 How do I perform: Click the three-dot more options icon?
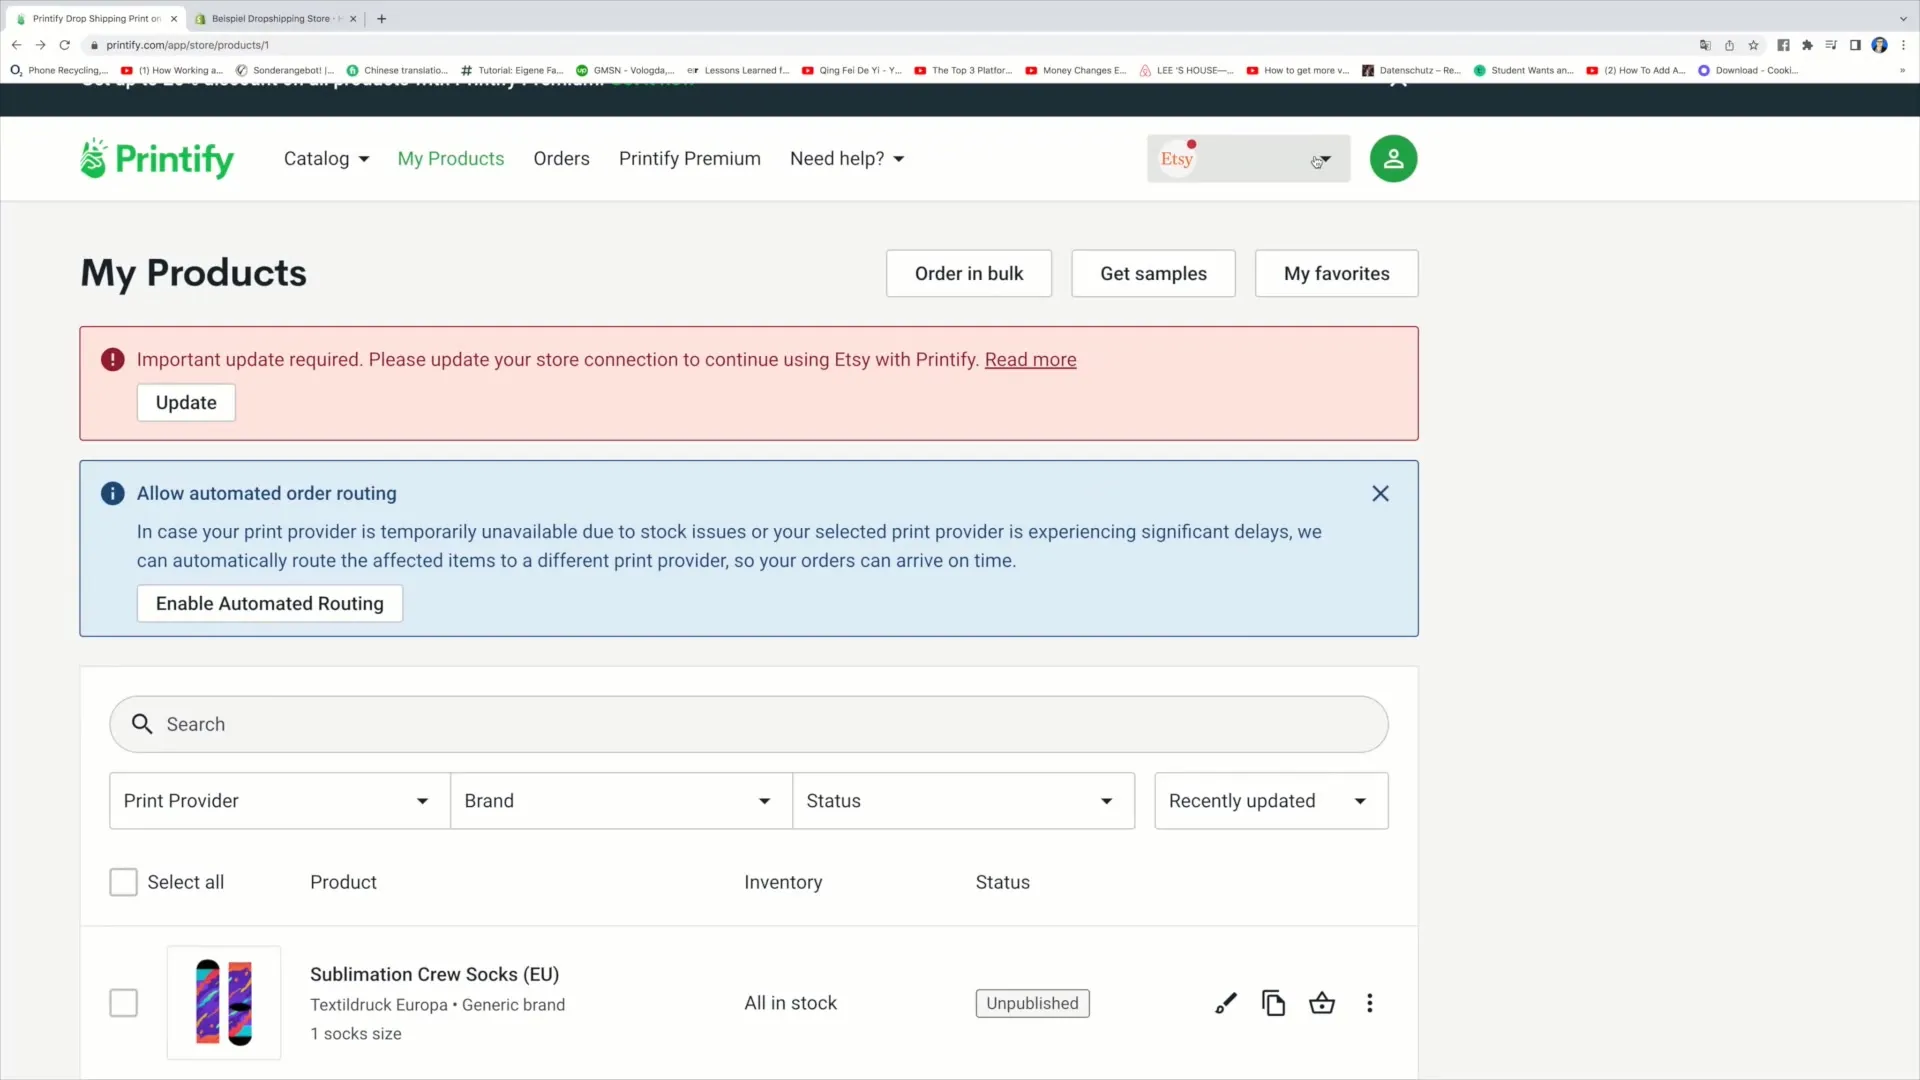pyautogui.click(x=1370, y=1004)
